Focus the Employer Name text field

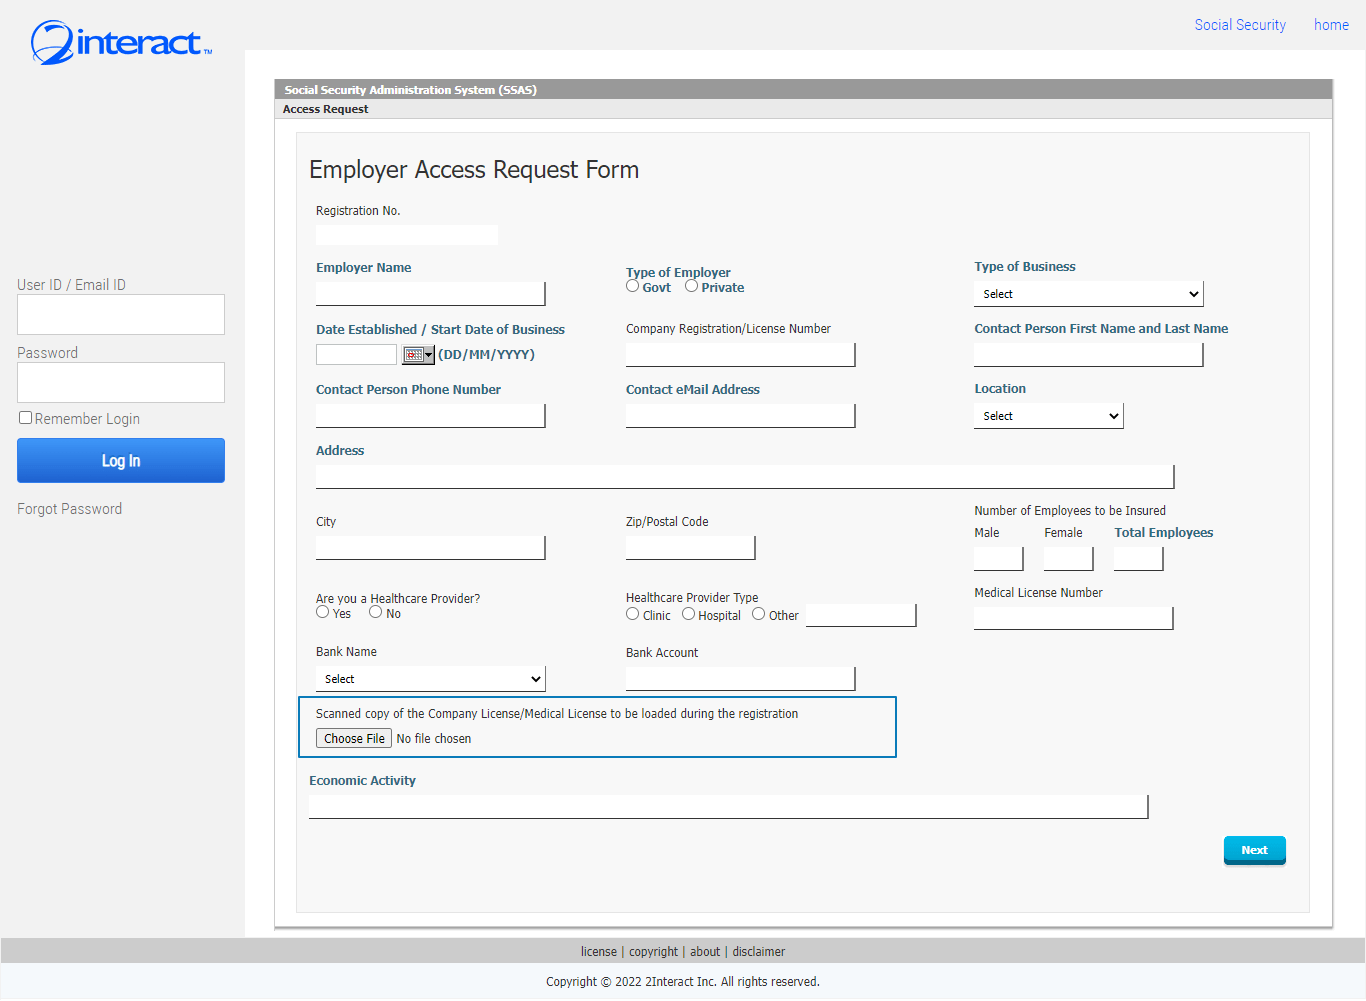click(x=430, y=293)
